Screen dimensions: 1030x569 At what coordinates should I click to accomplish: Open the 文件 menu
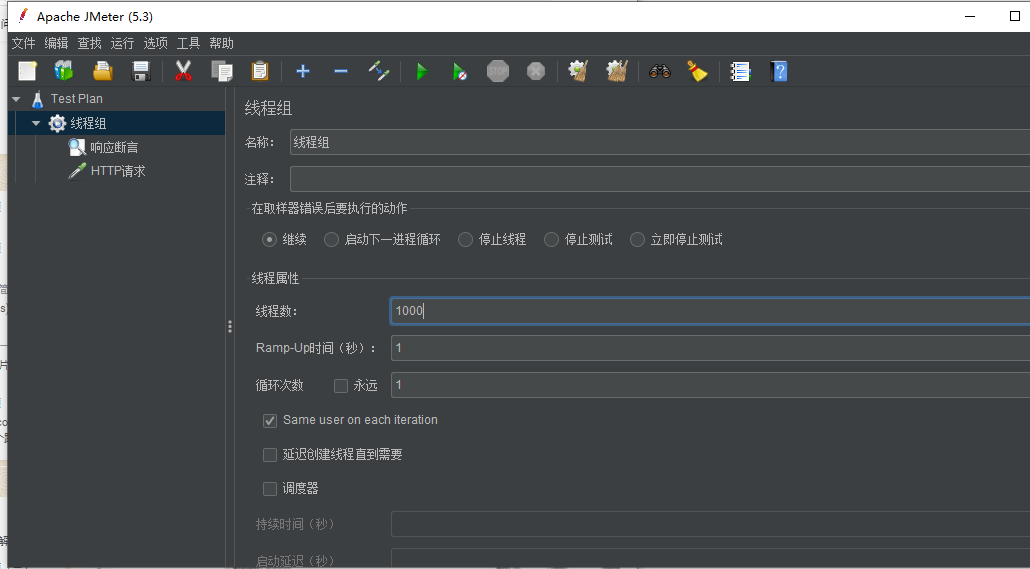pyautogui.click(x=23, y=43)
